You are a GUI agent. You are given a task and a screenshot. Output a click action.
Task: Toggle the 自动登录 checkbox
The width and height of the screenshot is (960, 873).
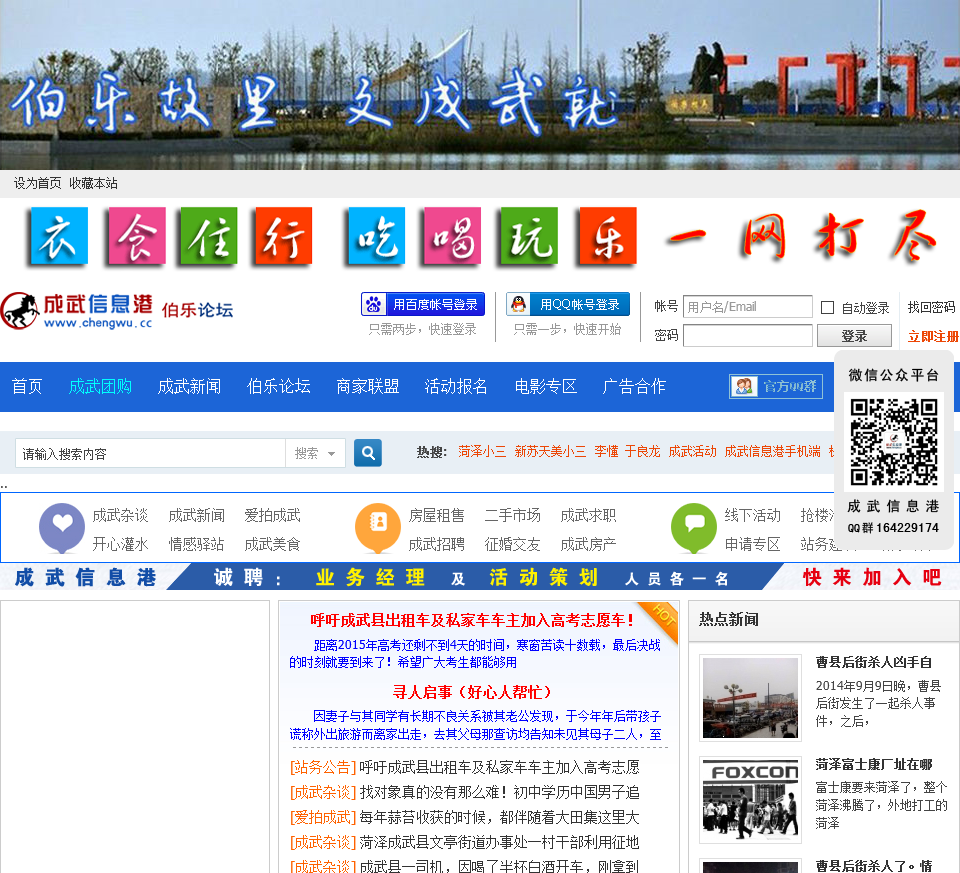click(x=827, y=307)
